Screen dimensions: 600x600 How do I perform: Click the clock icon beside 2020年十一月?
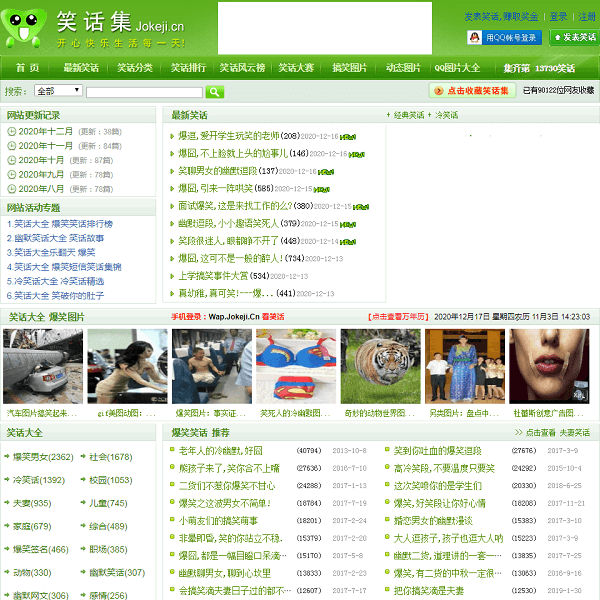(11, 146)
